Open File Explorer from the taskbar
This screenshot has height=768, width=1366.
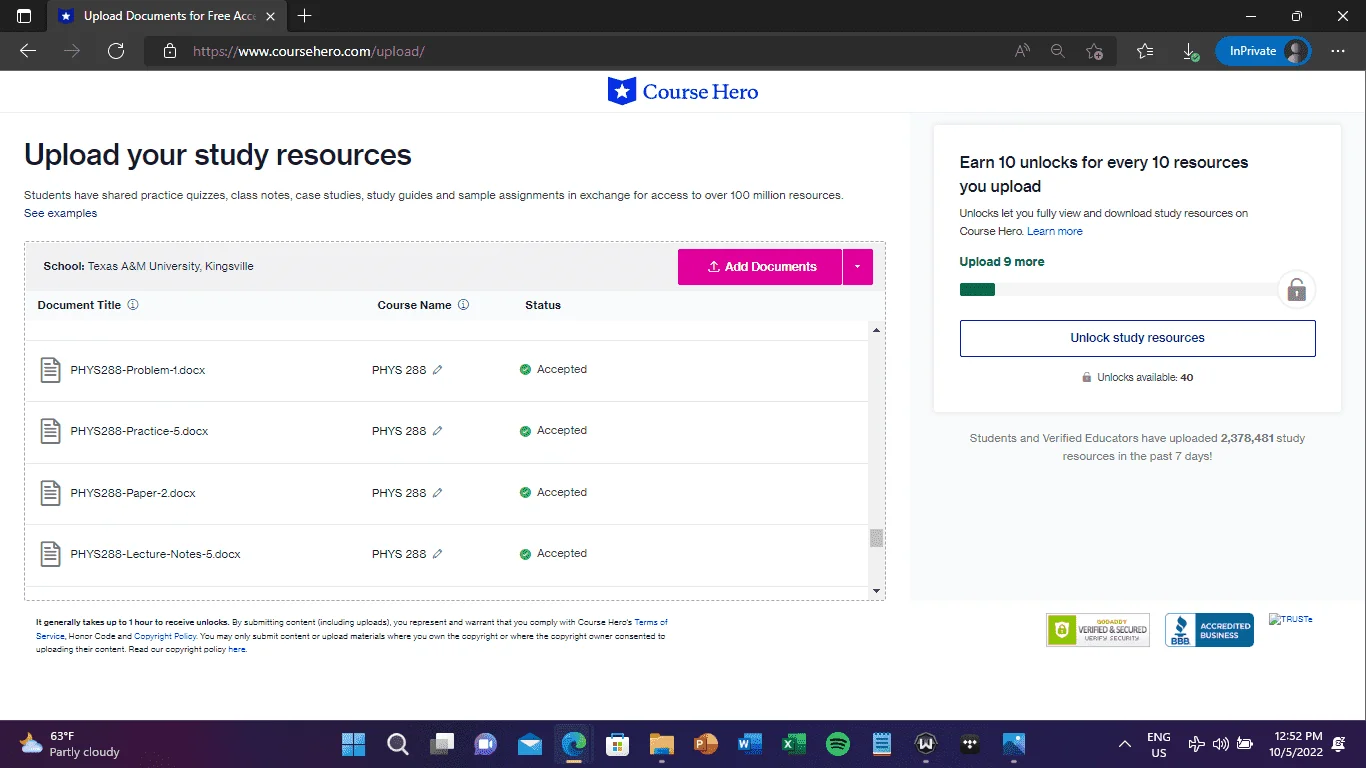662,744
